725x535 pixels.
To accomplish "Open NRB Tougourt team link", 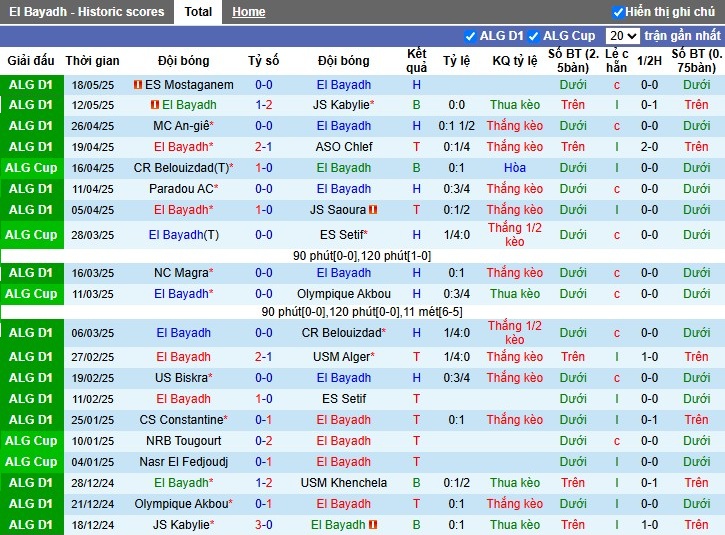I will pyautogui.click(x=184, y=441).
